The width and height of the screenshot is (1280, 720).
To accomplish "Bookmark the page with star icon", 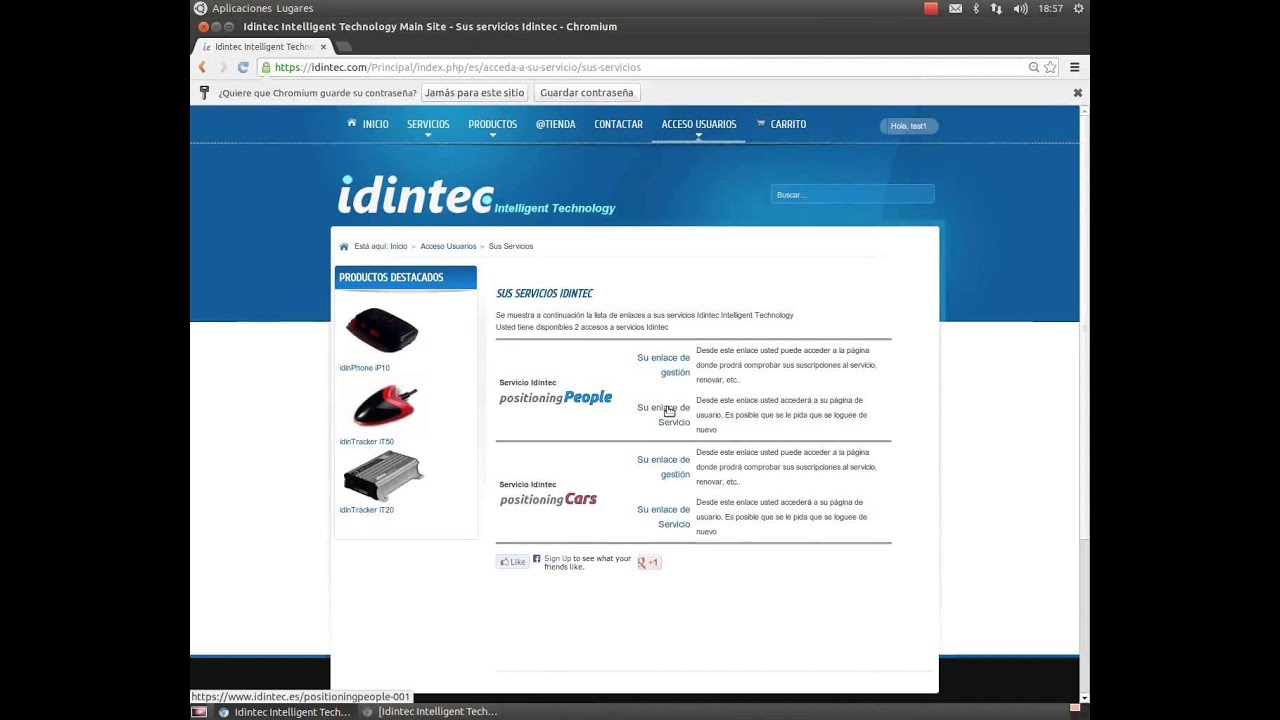I will point(1050,67).
